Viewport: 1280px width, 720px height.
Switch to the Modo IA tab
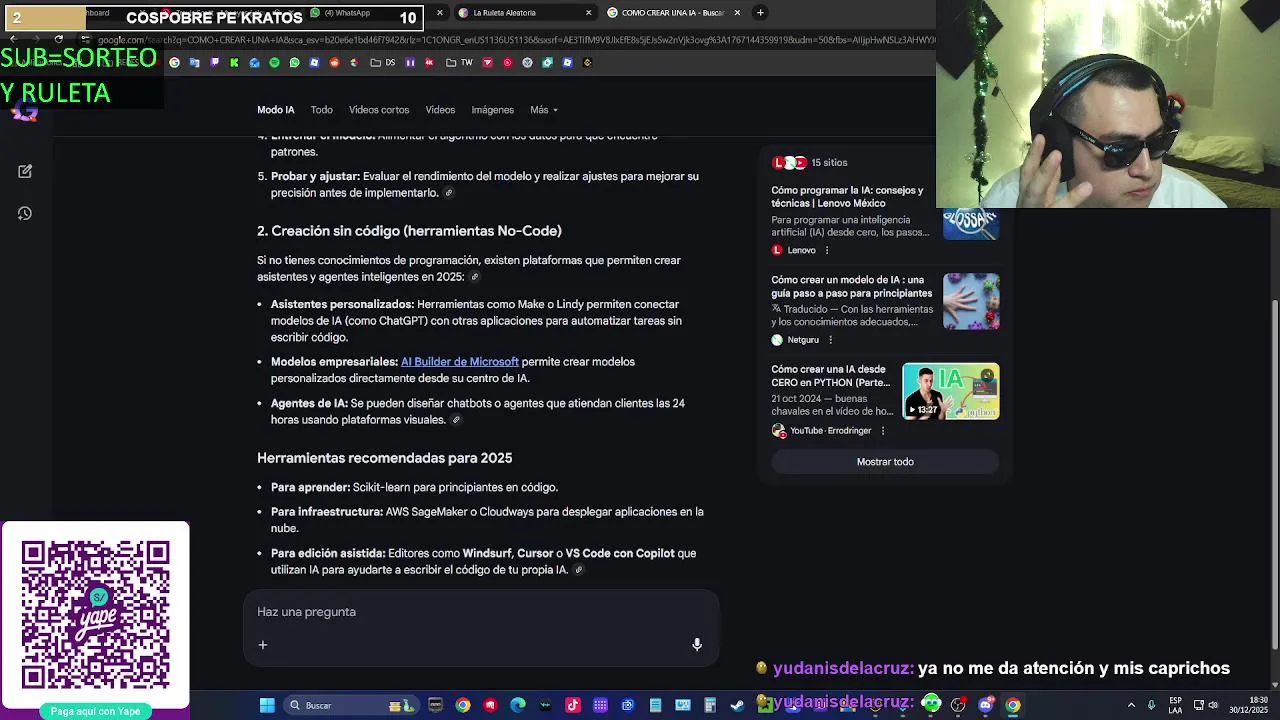(x=276, y=110)
